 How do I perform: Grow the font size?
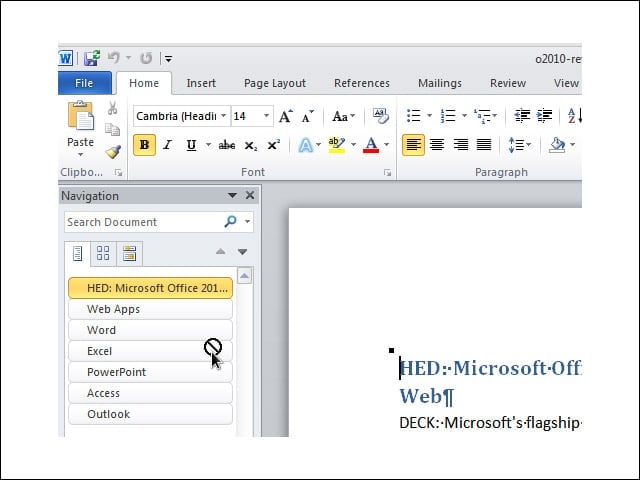(x=286, y=116)
